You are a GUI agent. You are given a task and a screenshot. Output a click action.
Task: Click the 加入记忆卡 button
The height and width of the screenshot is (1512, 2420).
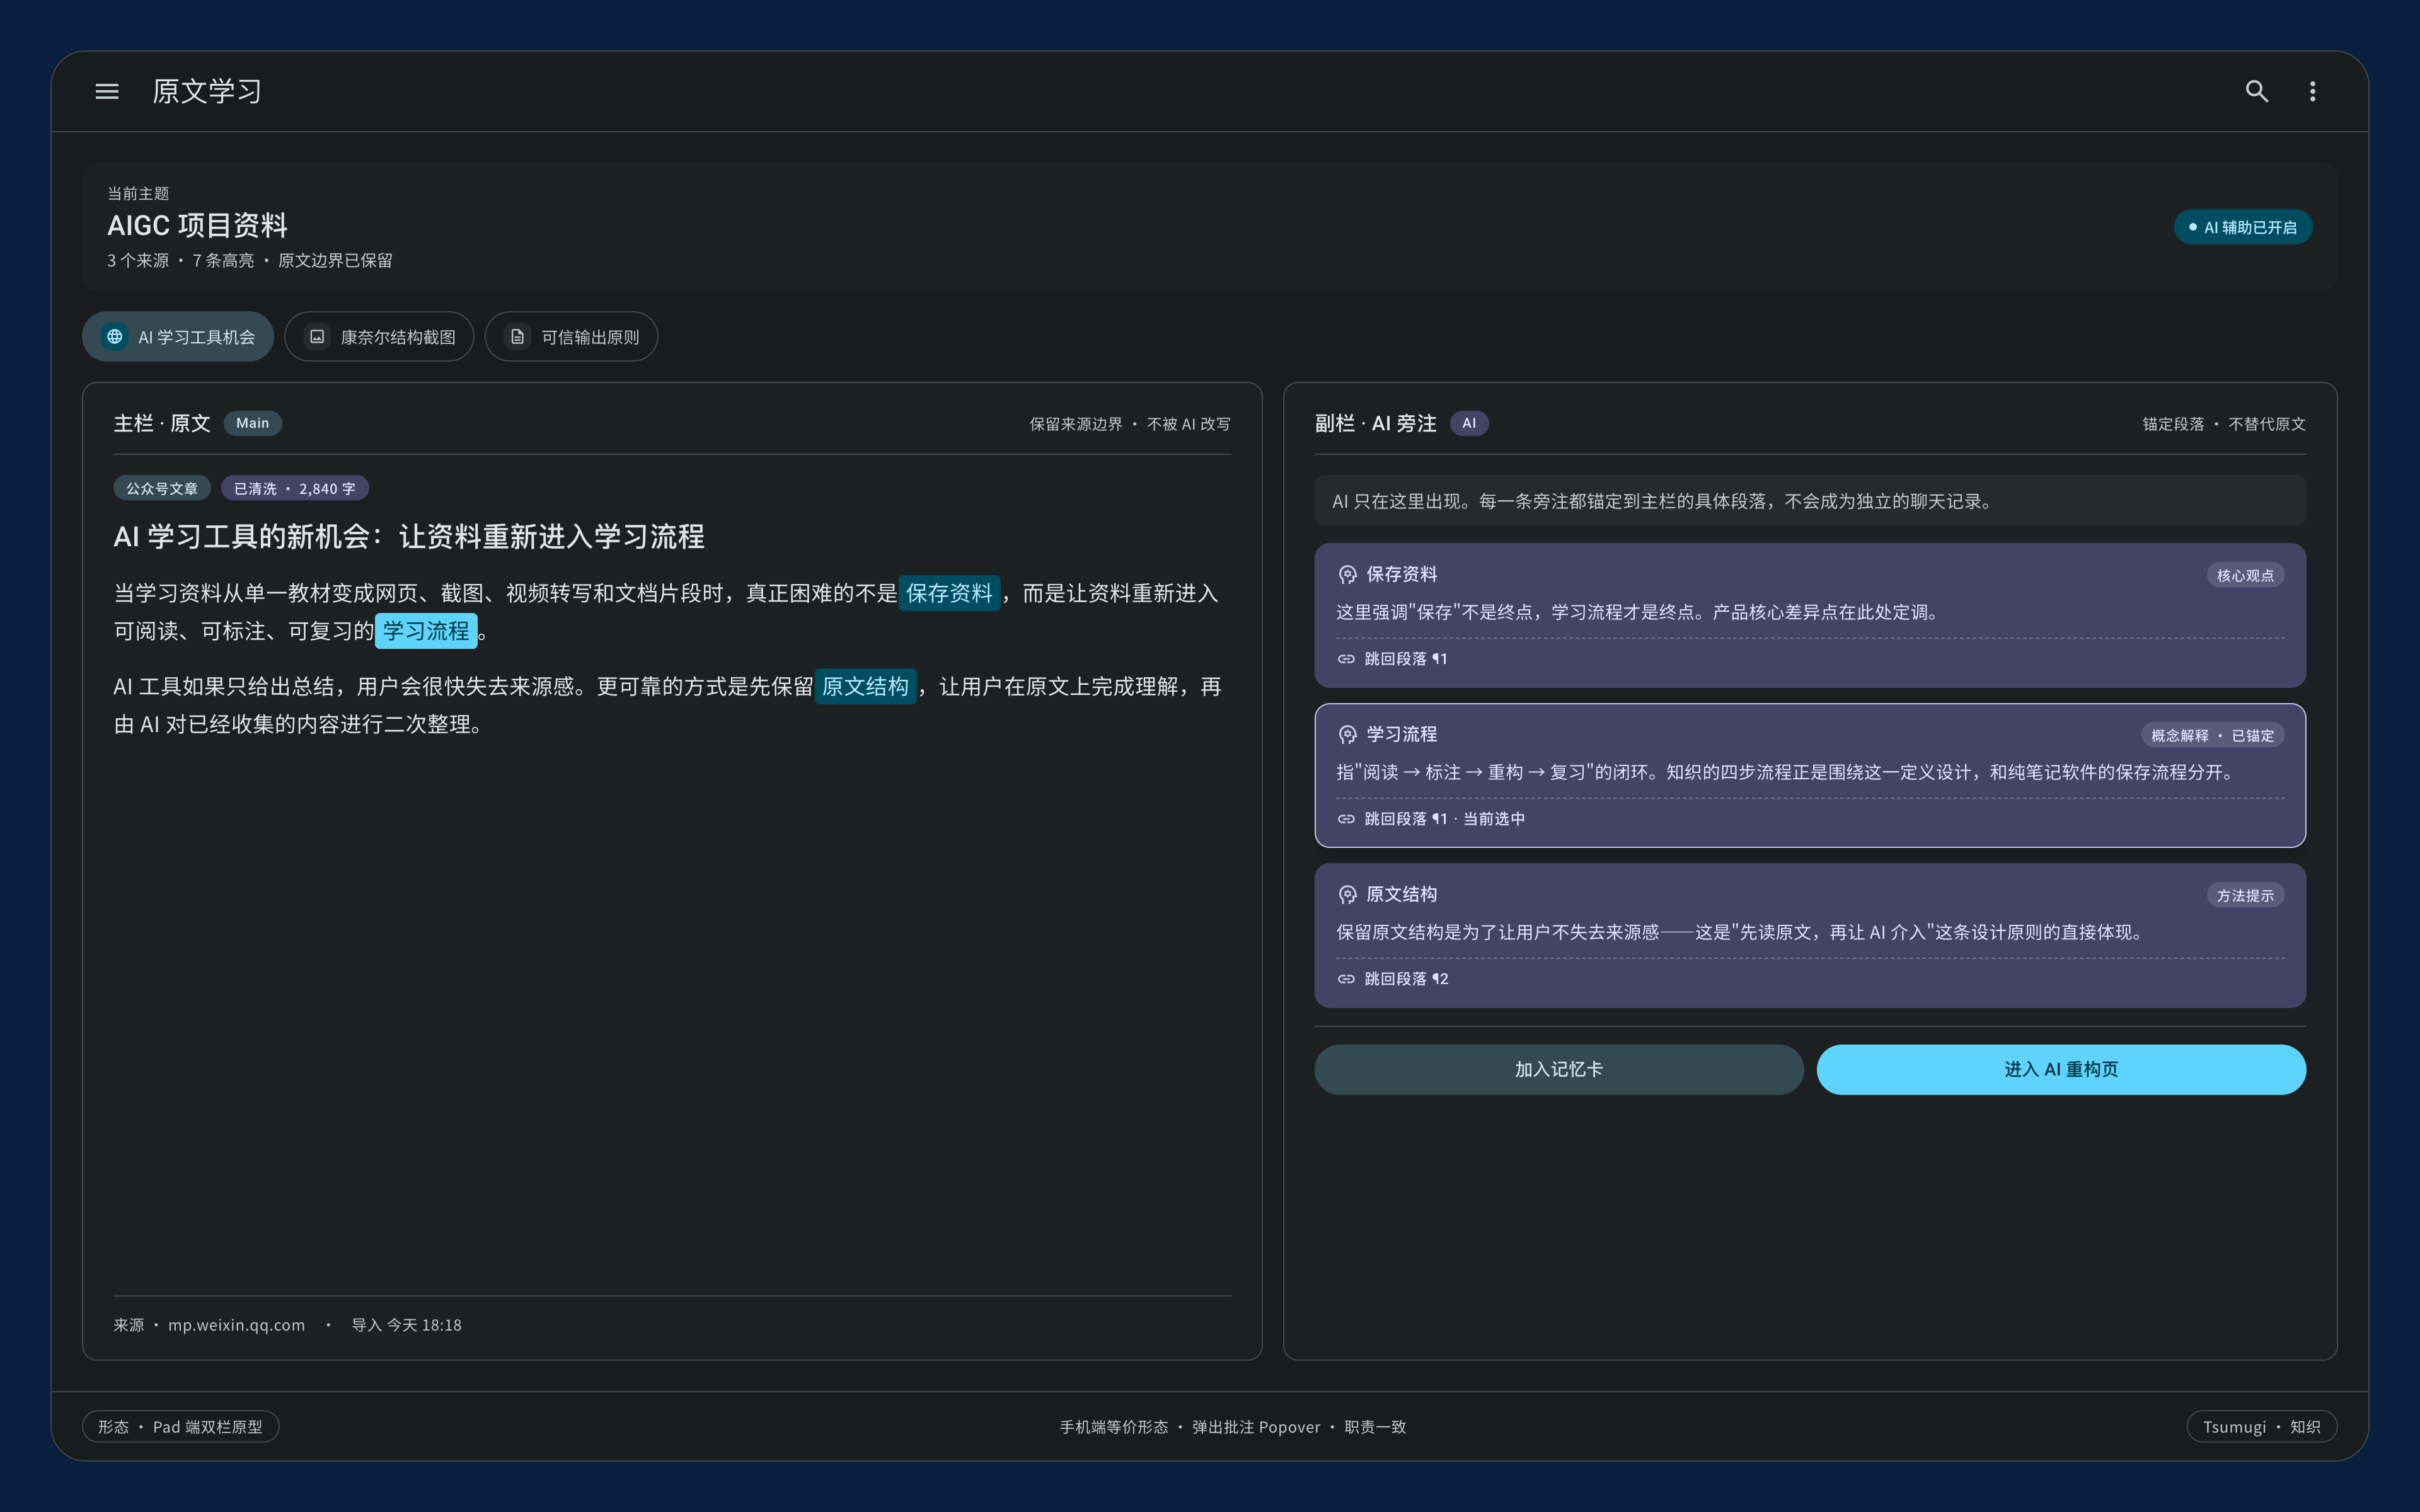(x=1558, y=1069)
